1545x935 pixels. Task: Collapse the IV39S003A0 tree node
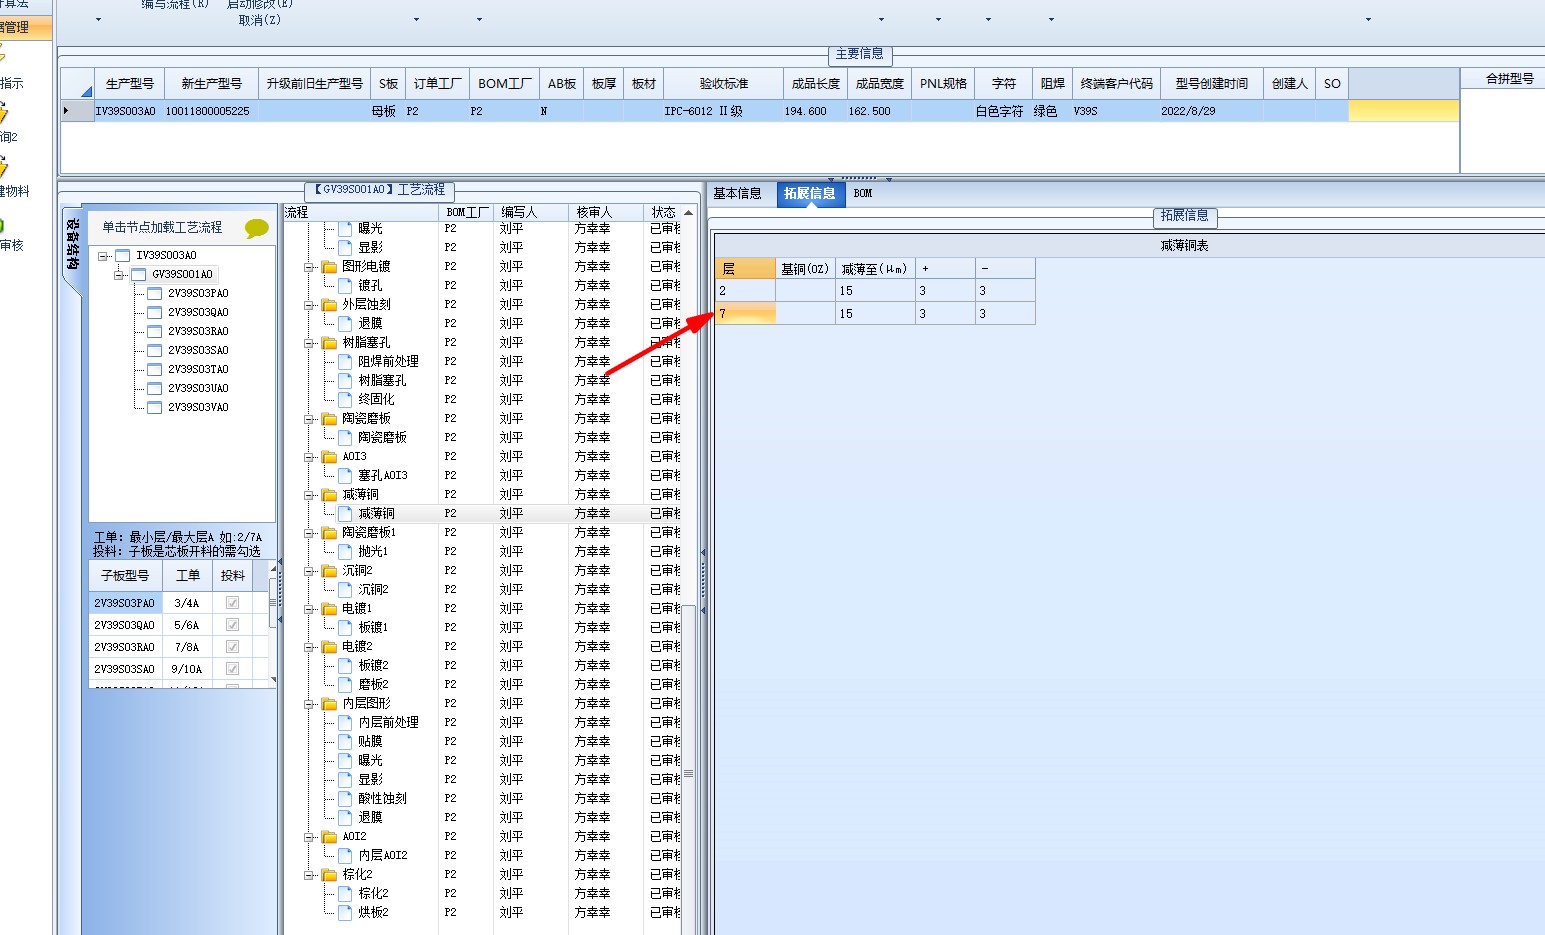103,256
